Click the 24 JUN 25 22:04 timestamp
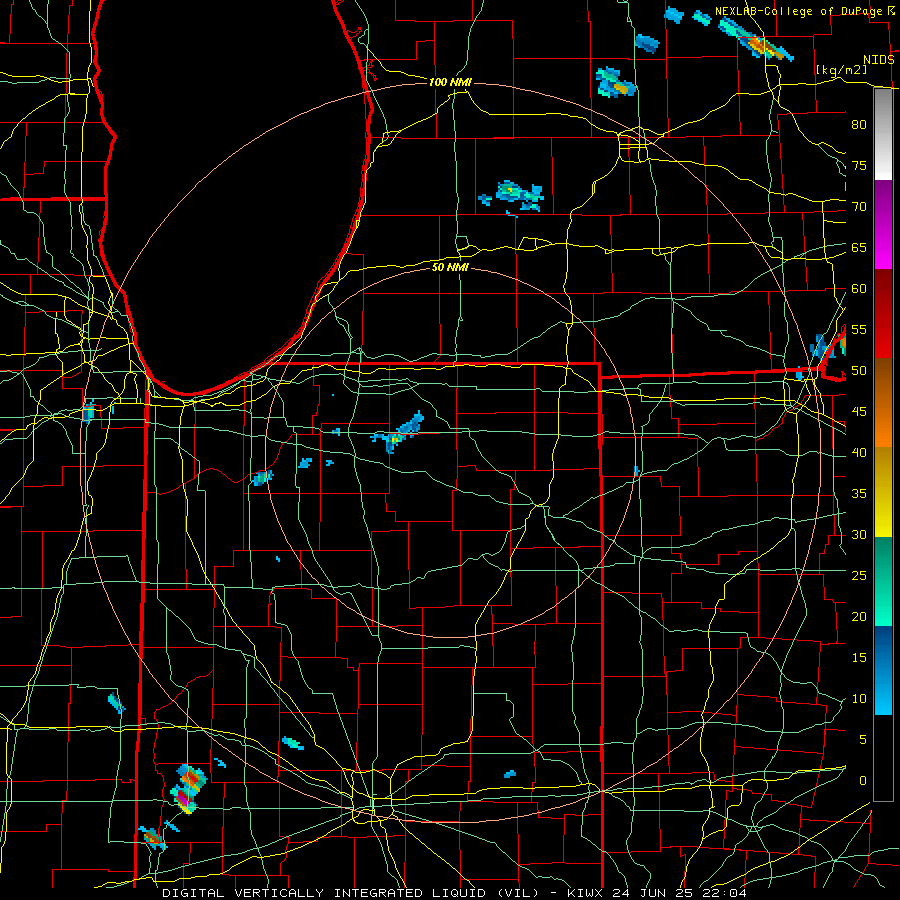This screenshot has height=900, width=900. pos(680,893)
